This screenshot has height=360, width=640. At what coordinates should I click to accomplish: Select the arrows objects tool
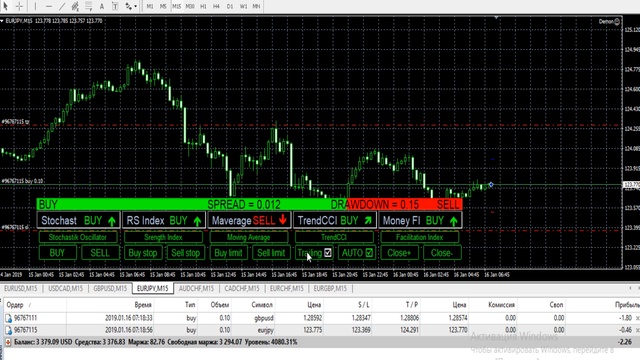tap(128, 6)
